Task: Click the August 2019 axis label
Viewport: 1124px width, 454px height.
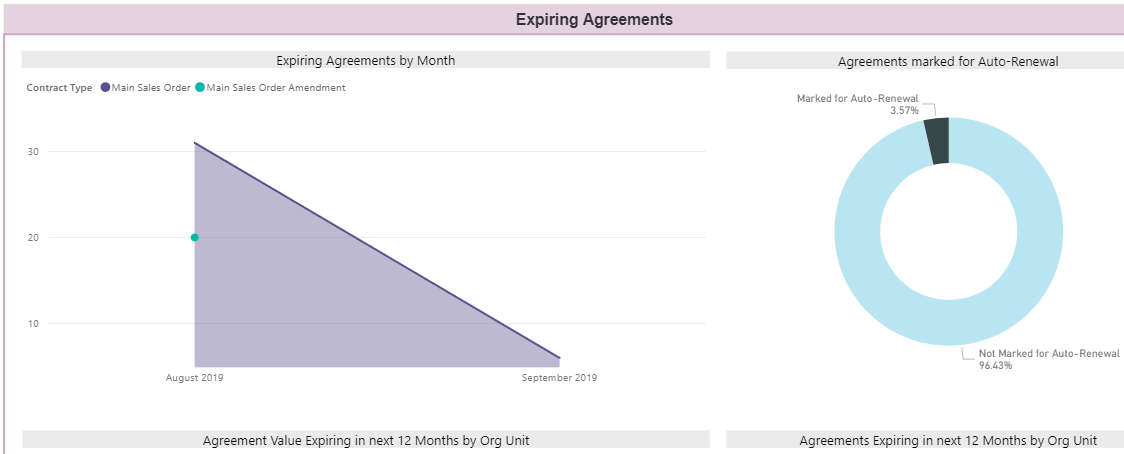Action: 195,378
